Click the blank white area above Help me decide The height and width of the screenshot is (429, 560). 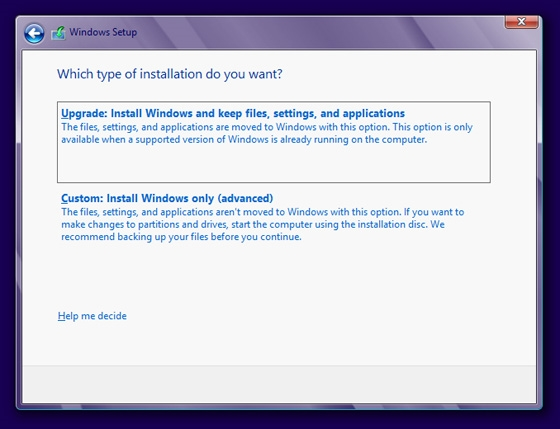(250, 277)
